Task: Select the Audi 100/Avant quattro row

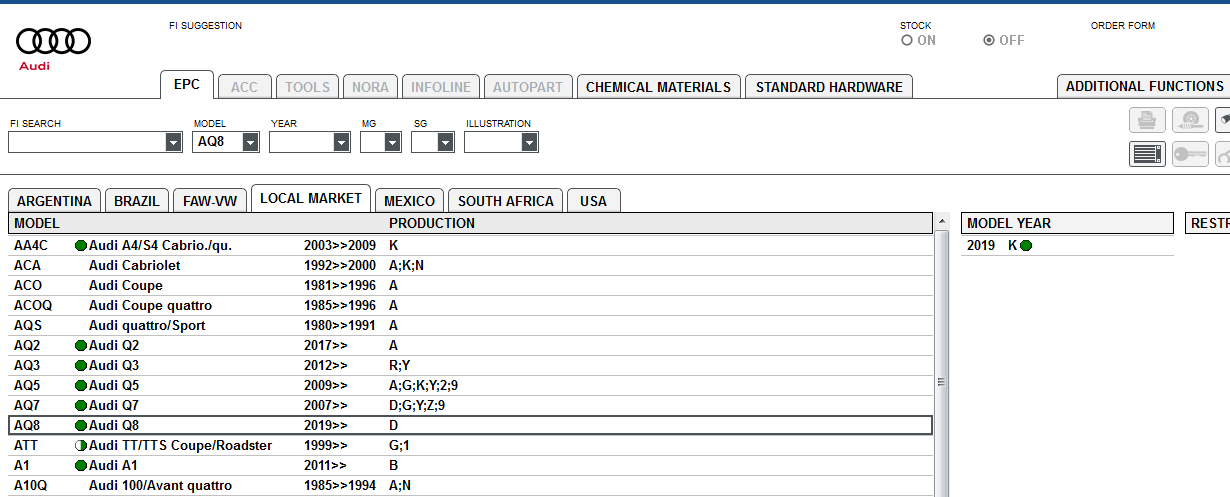Action: coord(470,485)
